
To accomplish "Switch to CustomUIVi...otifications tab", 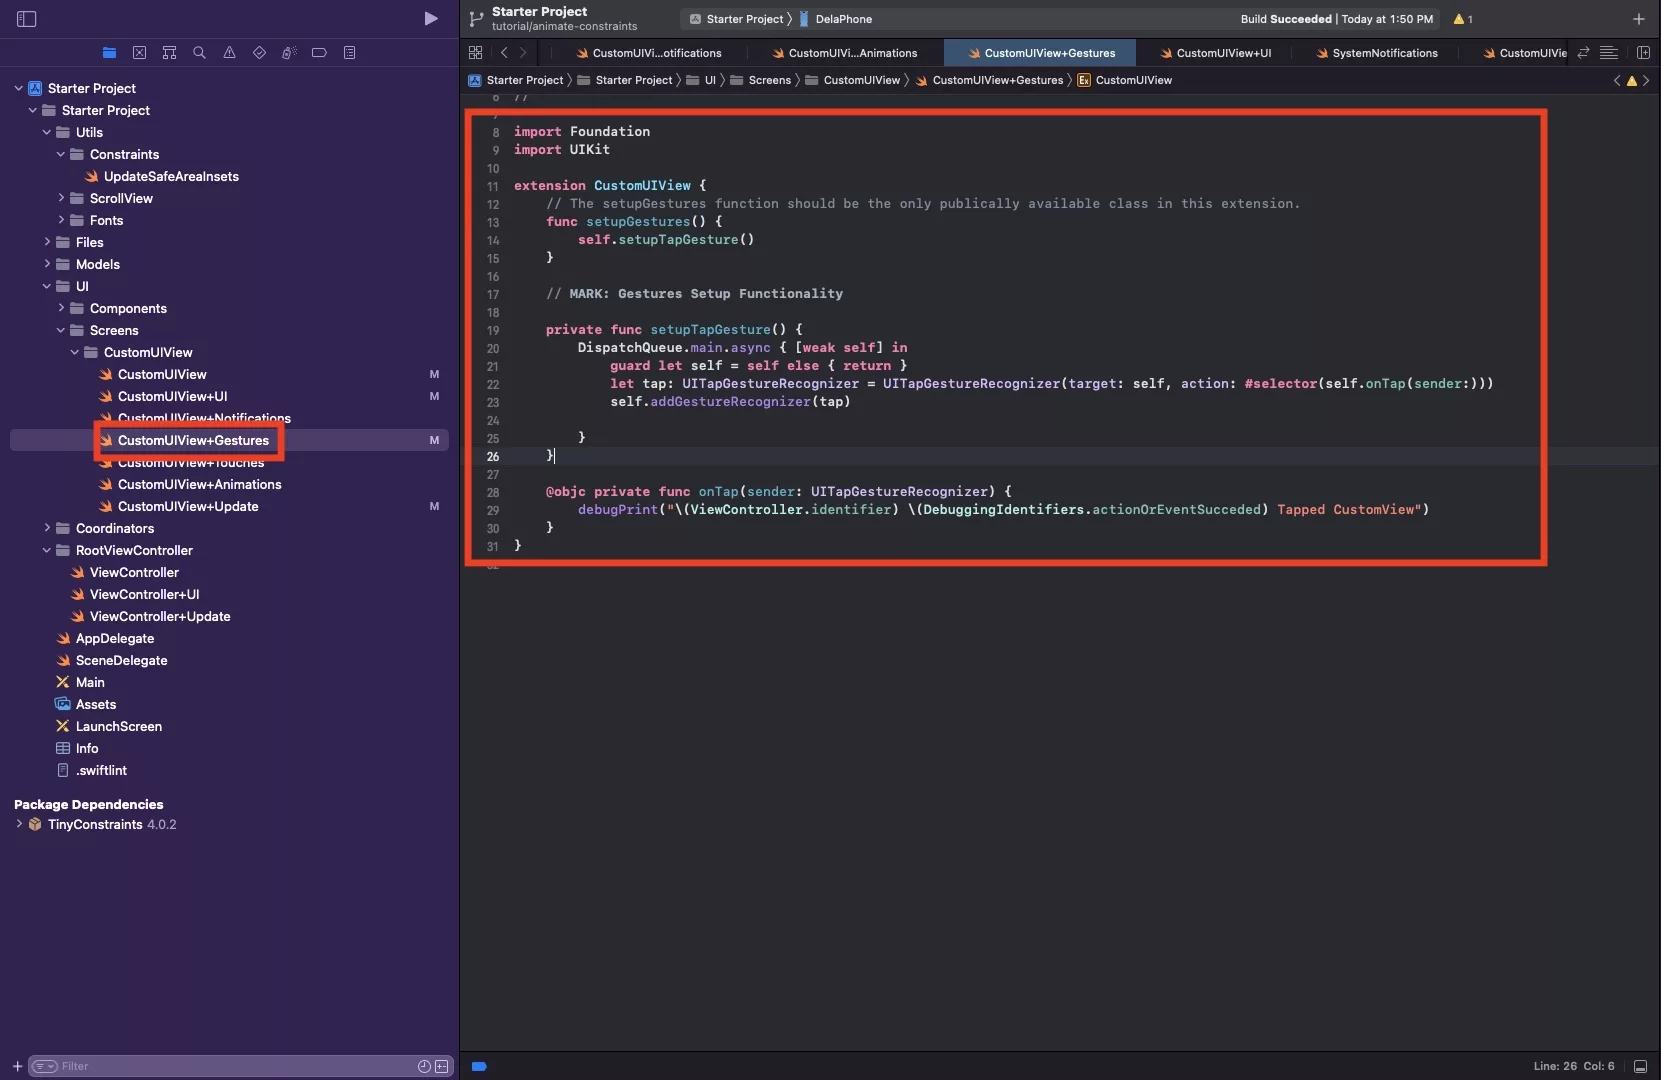I will click(x=649, y=53).
